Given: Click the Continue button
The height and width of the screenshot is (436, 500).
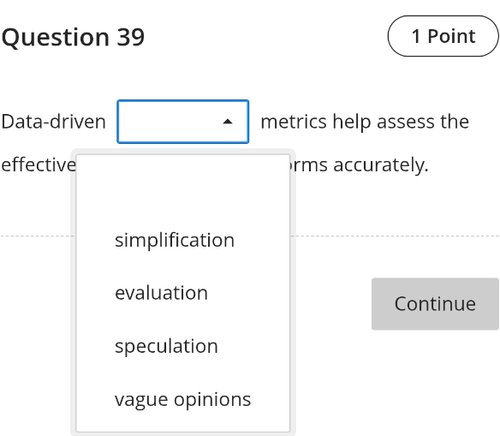Looking at the screenshot, I should pos(435,304).
